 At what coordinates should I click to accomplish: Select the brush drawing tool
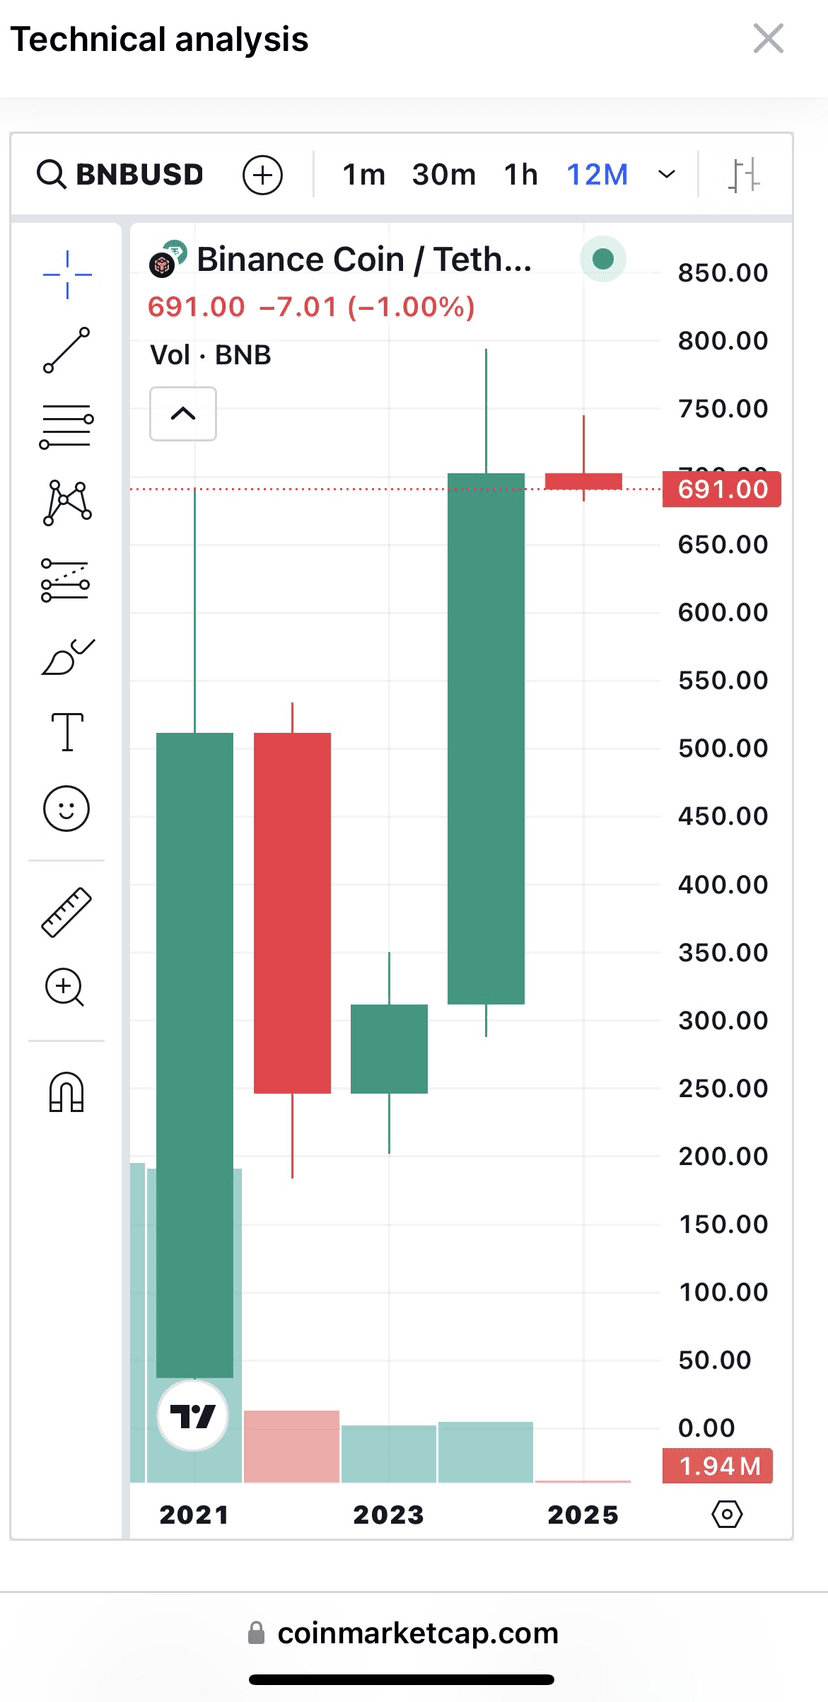tap(67, 657)
